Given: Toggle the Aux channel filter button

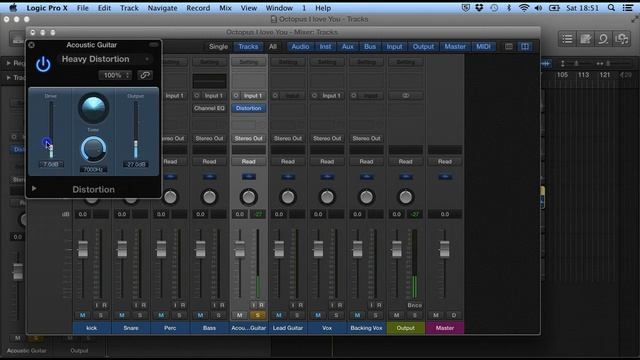Looking at the screenshot, I should click(x=348, y=47).
